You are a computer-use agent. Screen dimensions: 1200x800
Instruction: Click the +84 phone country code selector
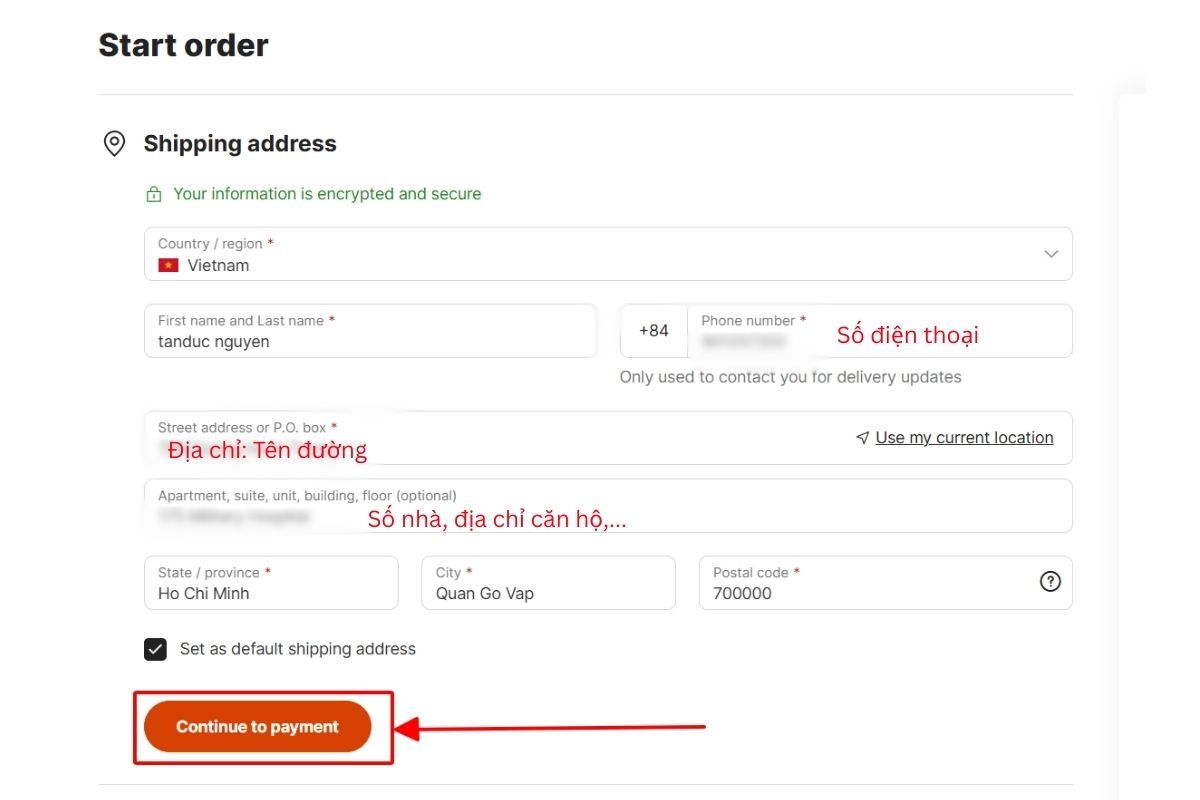click(x=654, y=331)
